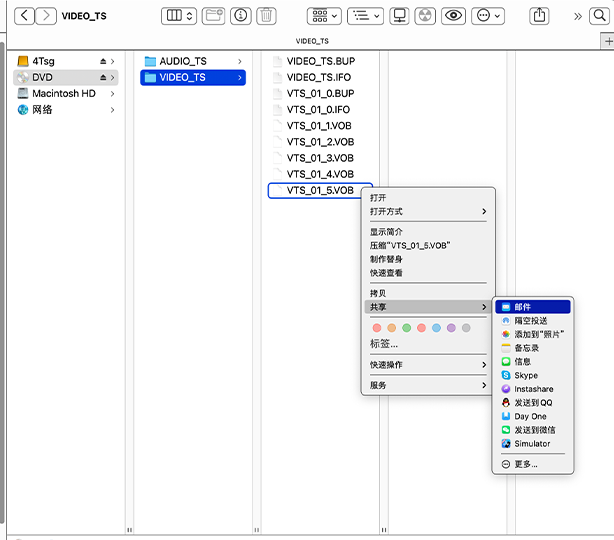Expand the AUDIO_TS folder chevron
Viewport: 614px width, 540px height.
(240, 61)
